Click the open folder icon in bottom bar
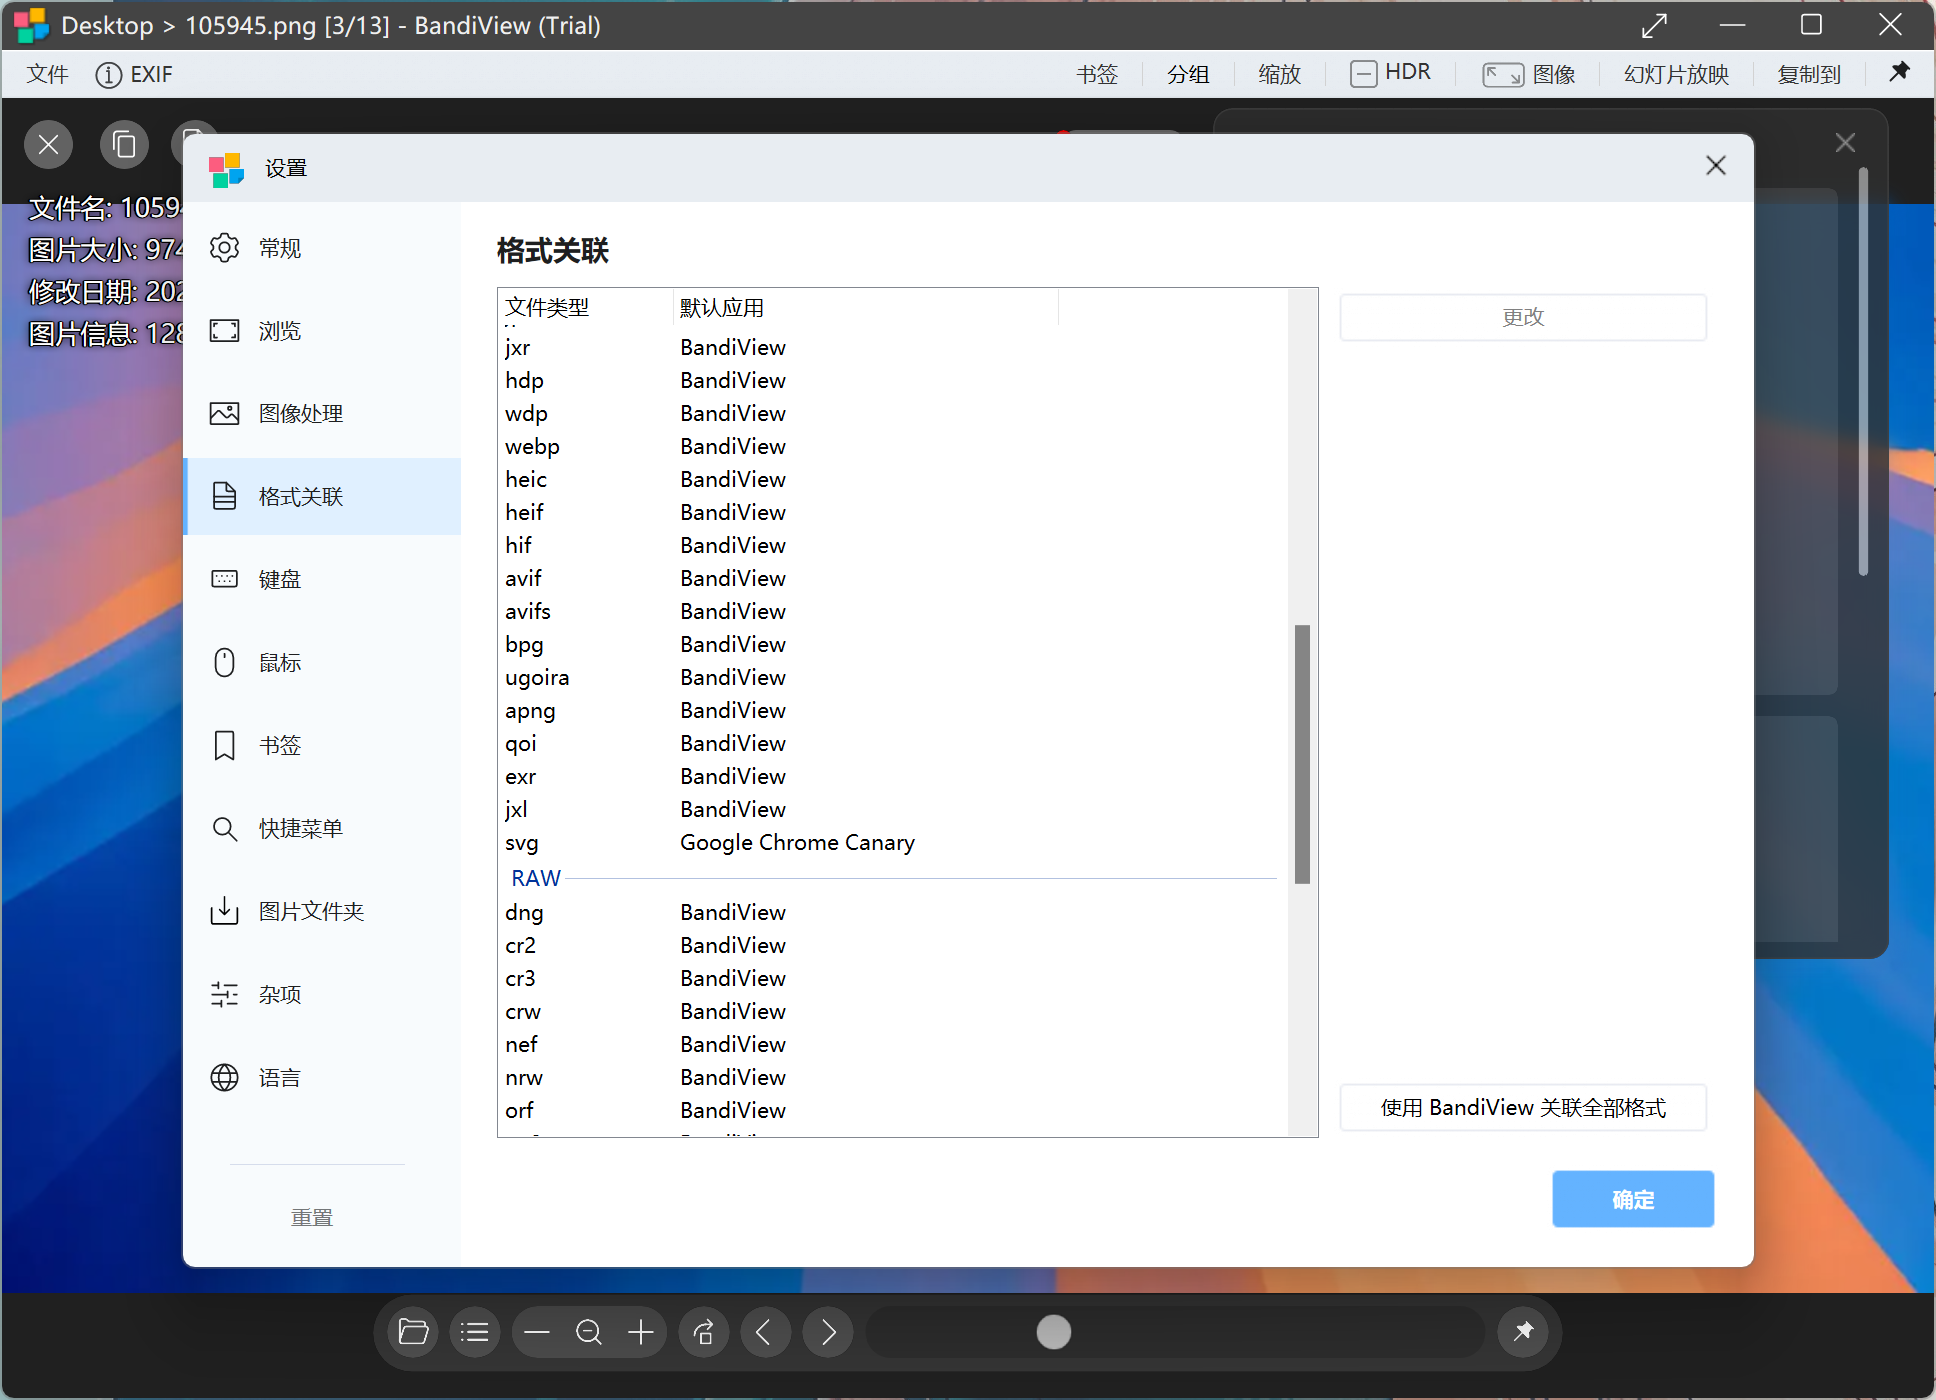Screen dimensions: 1936x1400 click(x=413, y=1332)
